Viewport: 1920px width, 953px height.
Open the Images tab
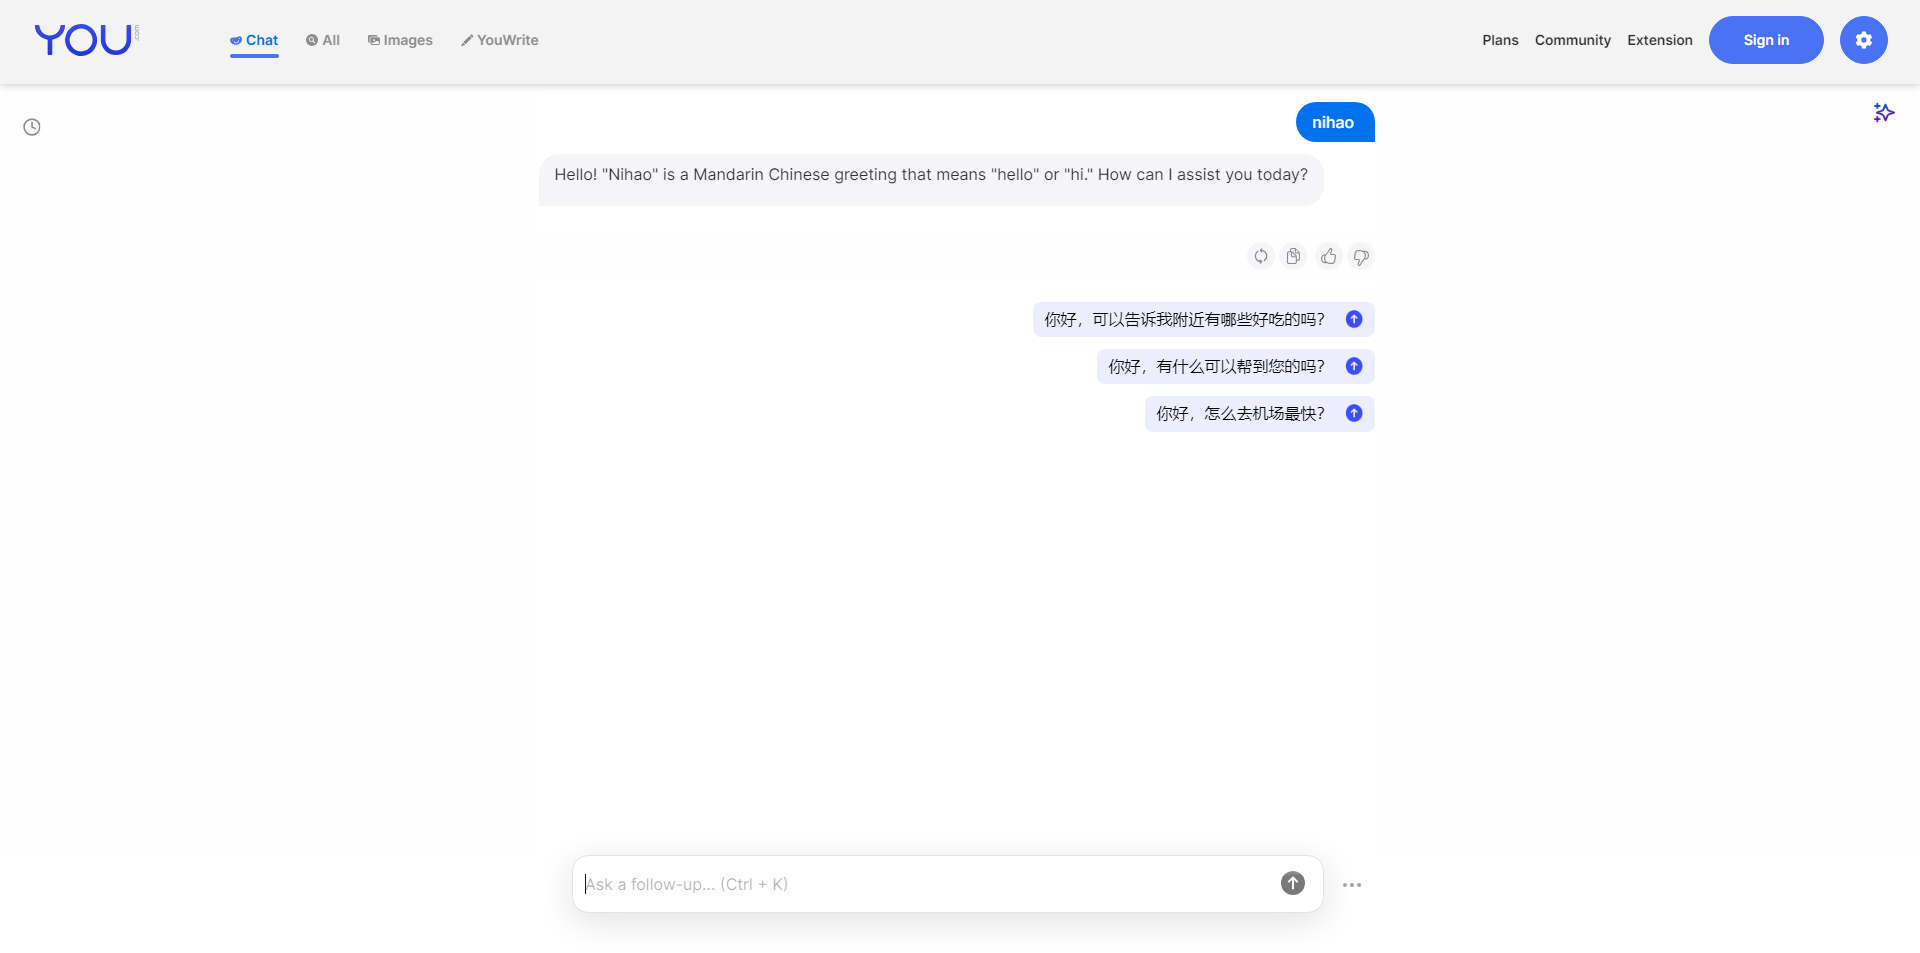pos(400,40)
